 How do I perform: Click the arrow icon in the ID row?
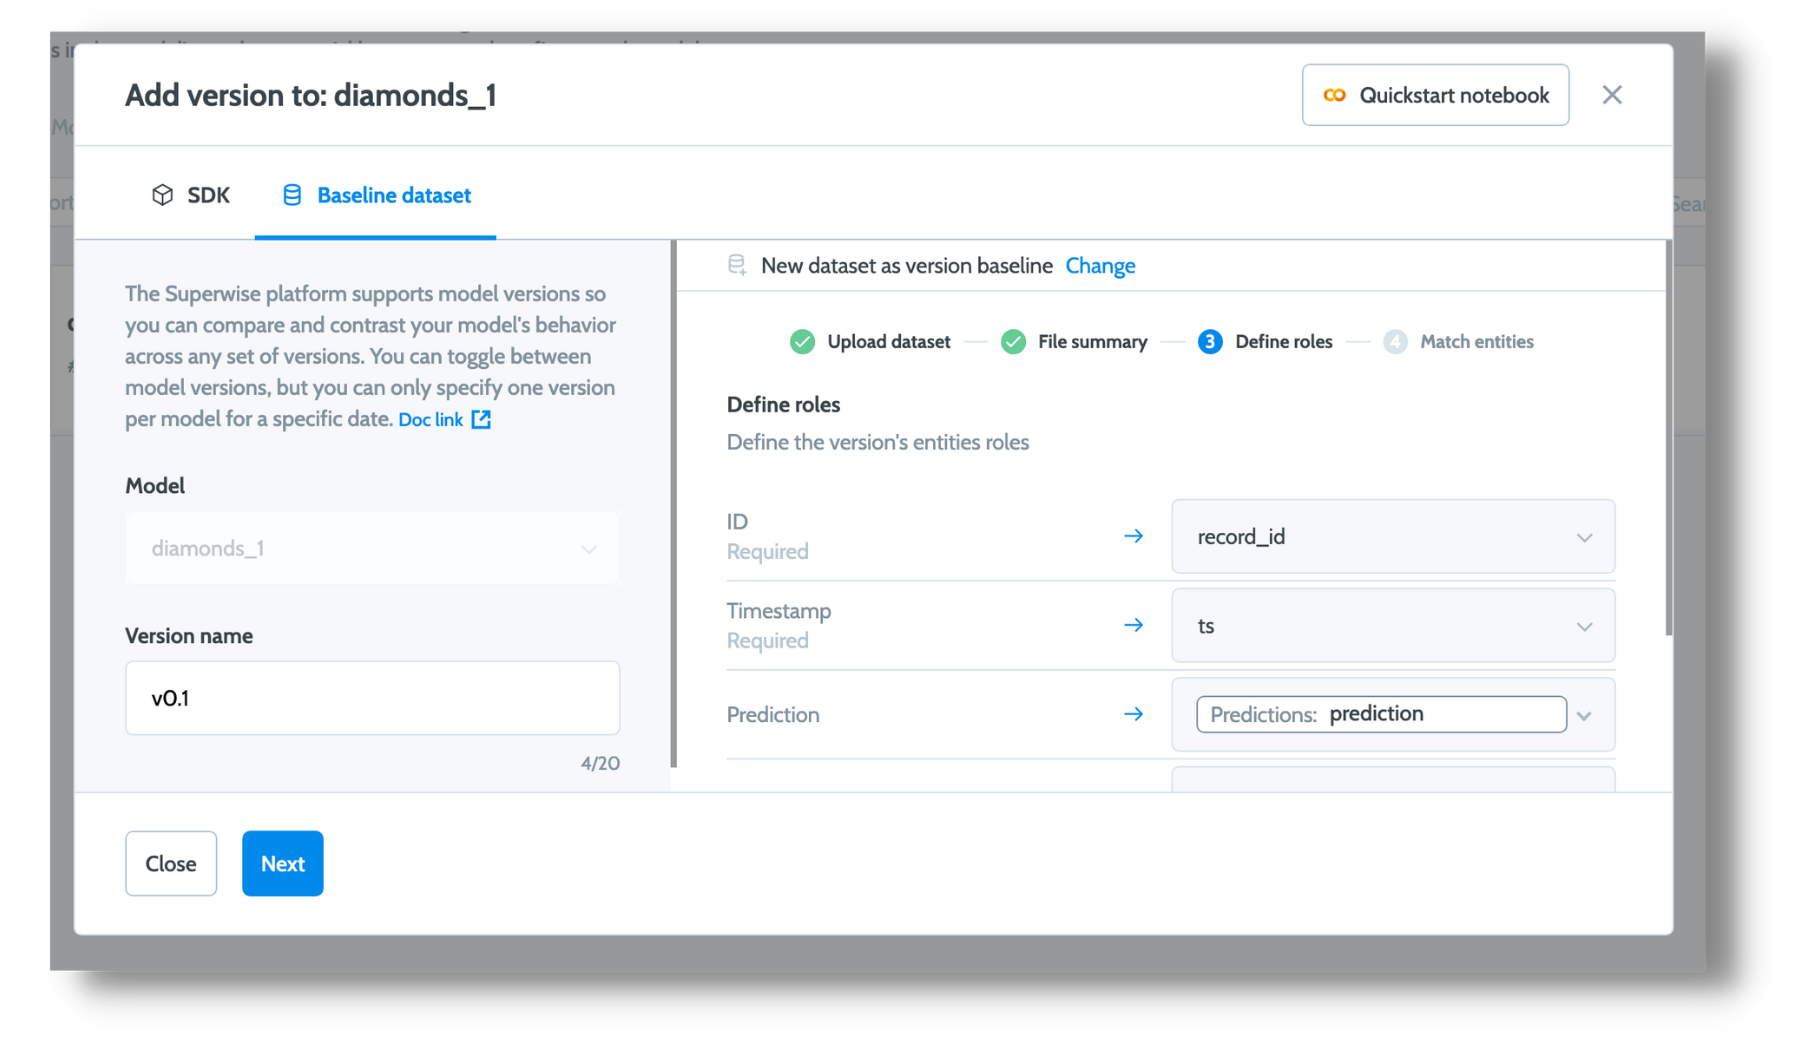pyautogui.click(x=1133, y=536)
